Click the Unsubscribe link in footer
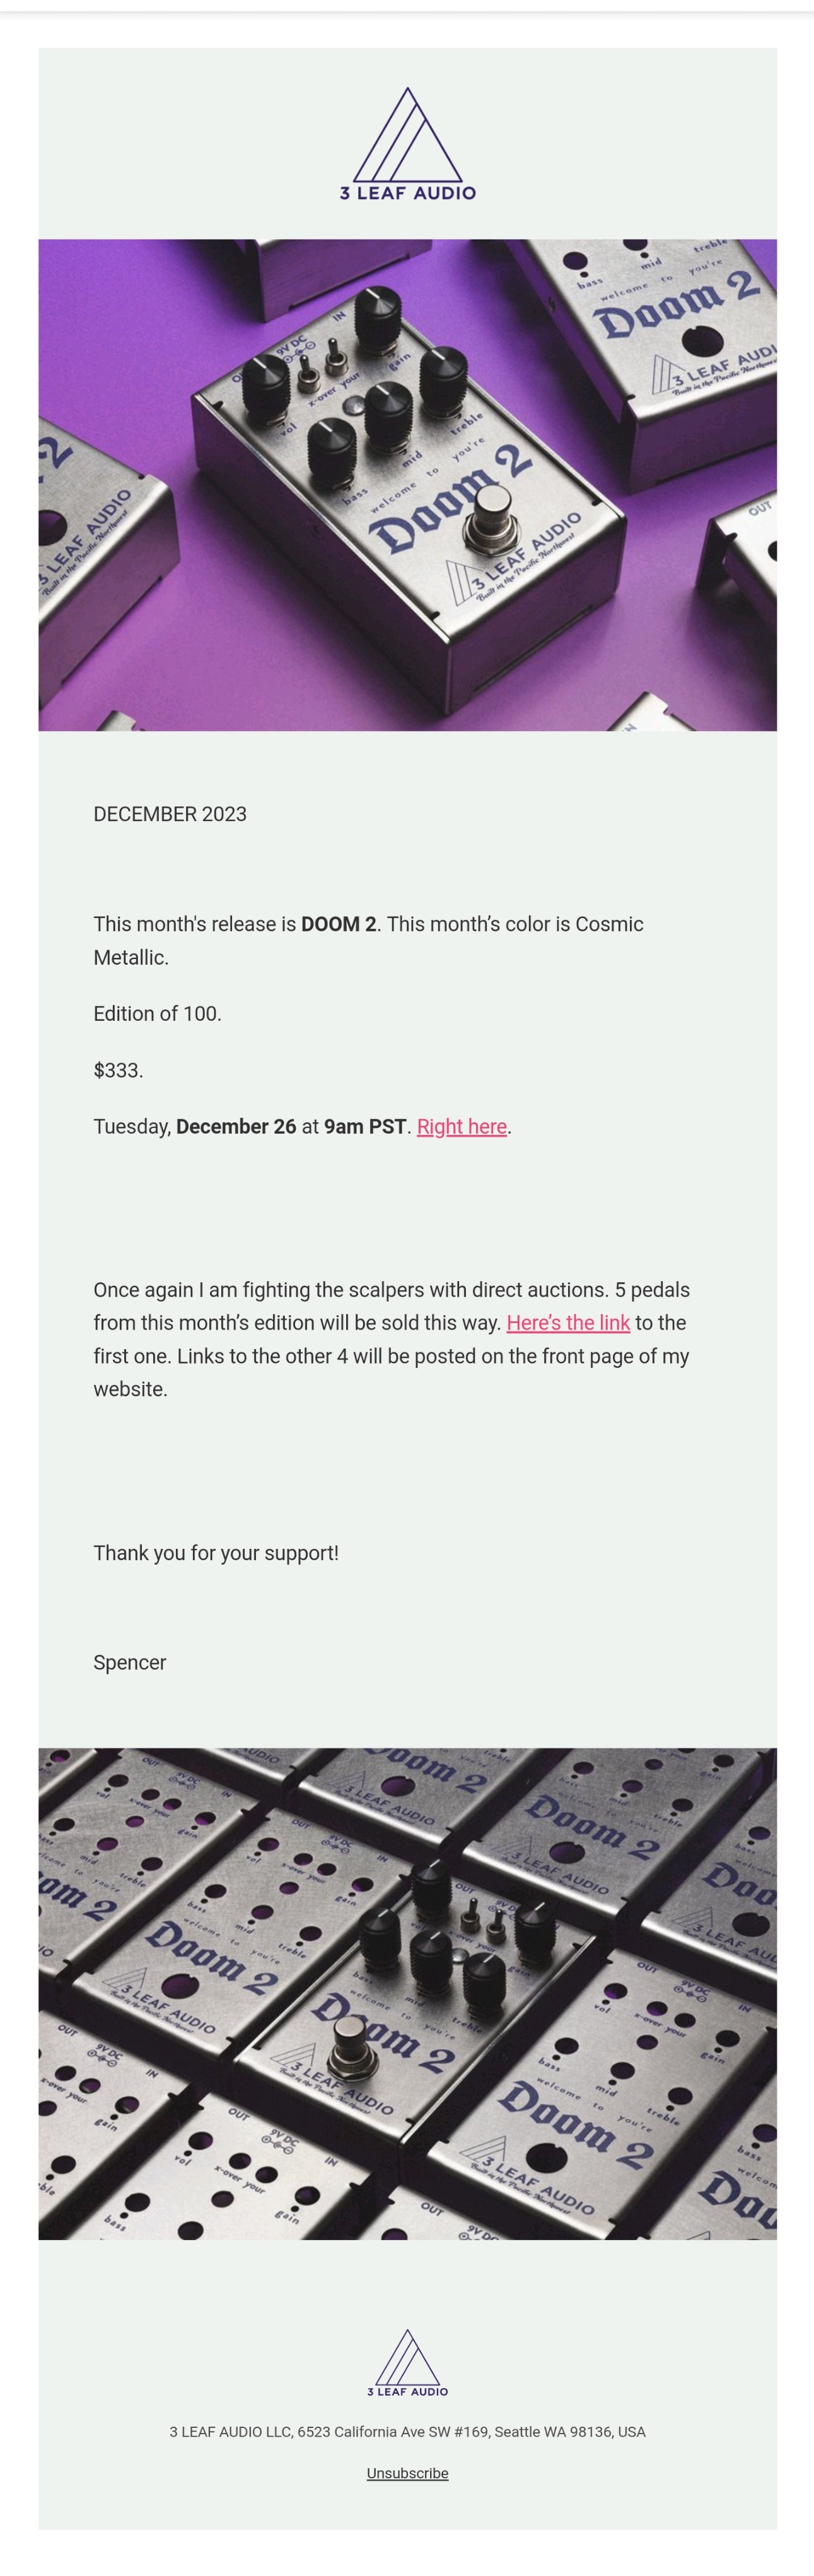The width and height of the screenshot is (814, 2576). coord(407,2473)
